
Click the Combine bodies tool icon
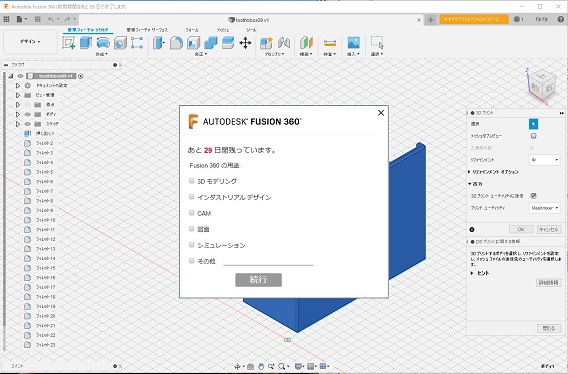tap(210, 43)
